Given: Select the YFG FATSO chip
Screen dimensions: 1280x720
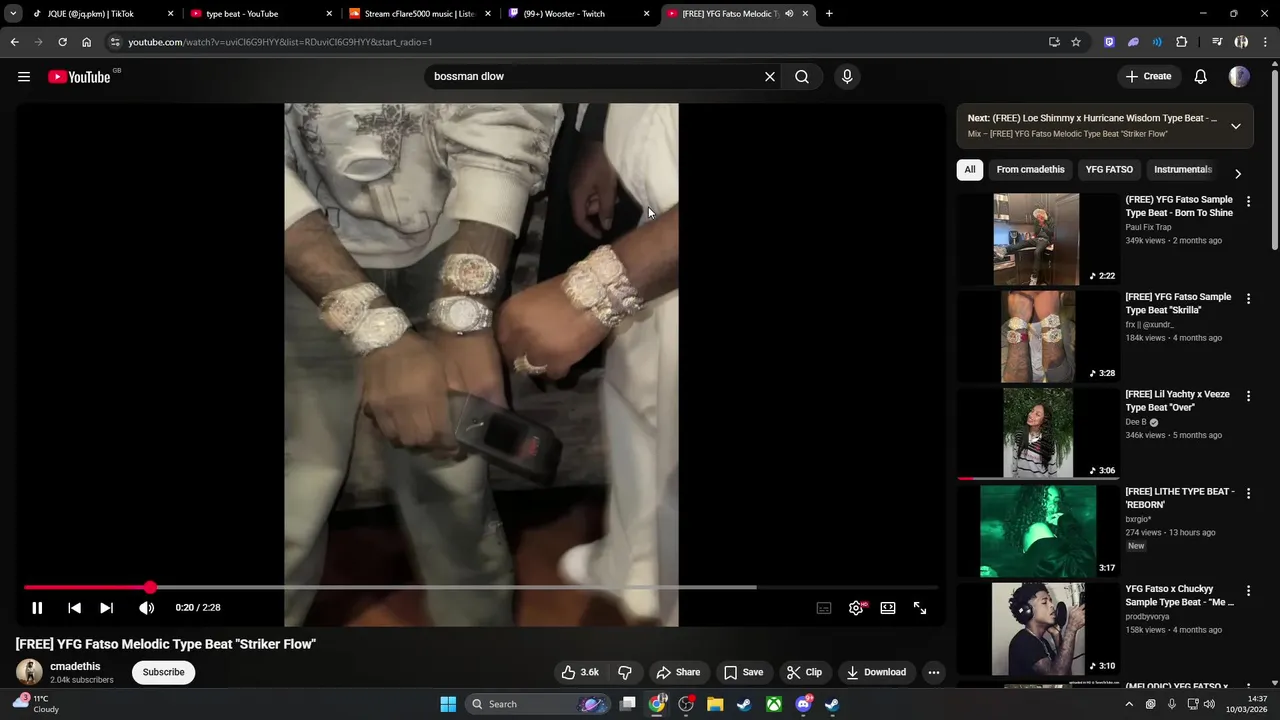Looking at the screenshot, I should point(1109,170).
